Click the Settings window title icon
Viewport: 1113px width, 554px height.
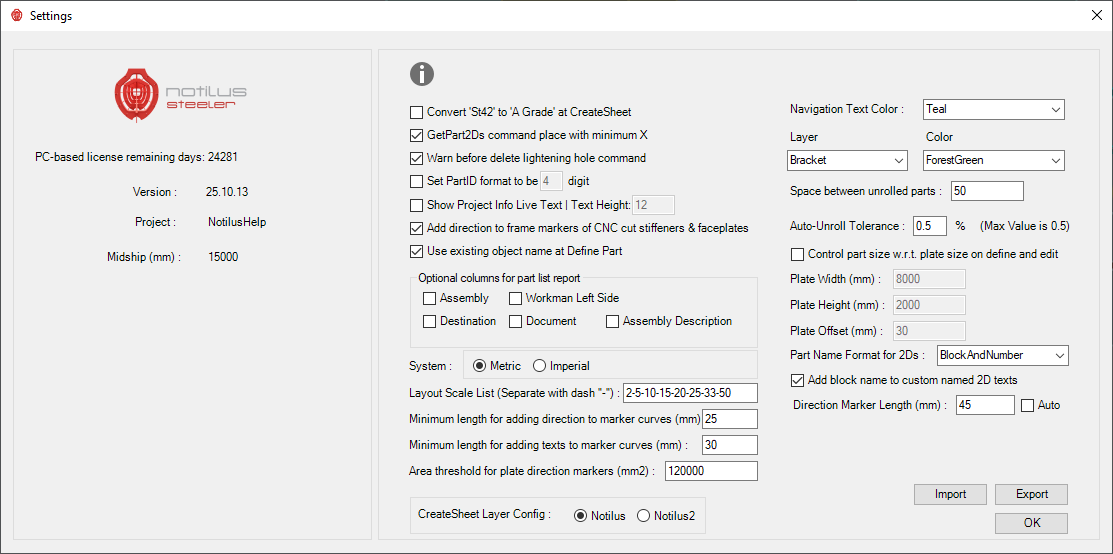(x=16, y=16)
